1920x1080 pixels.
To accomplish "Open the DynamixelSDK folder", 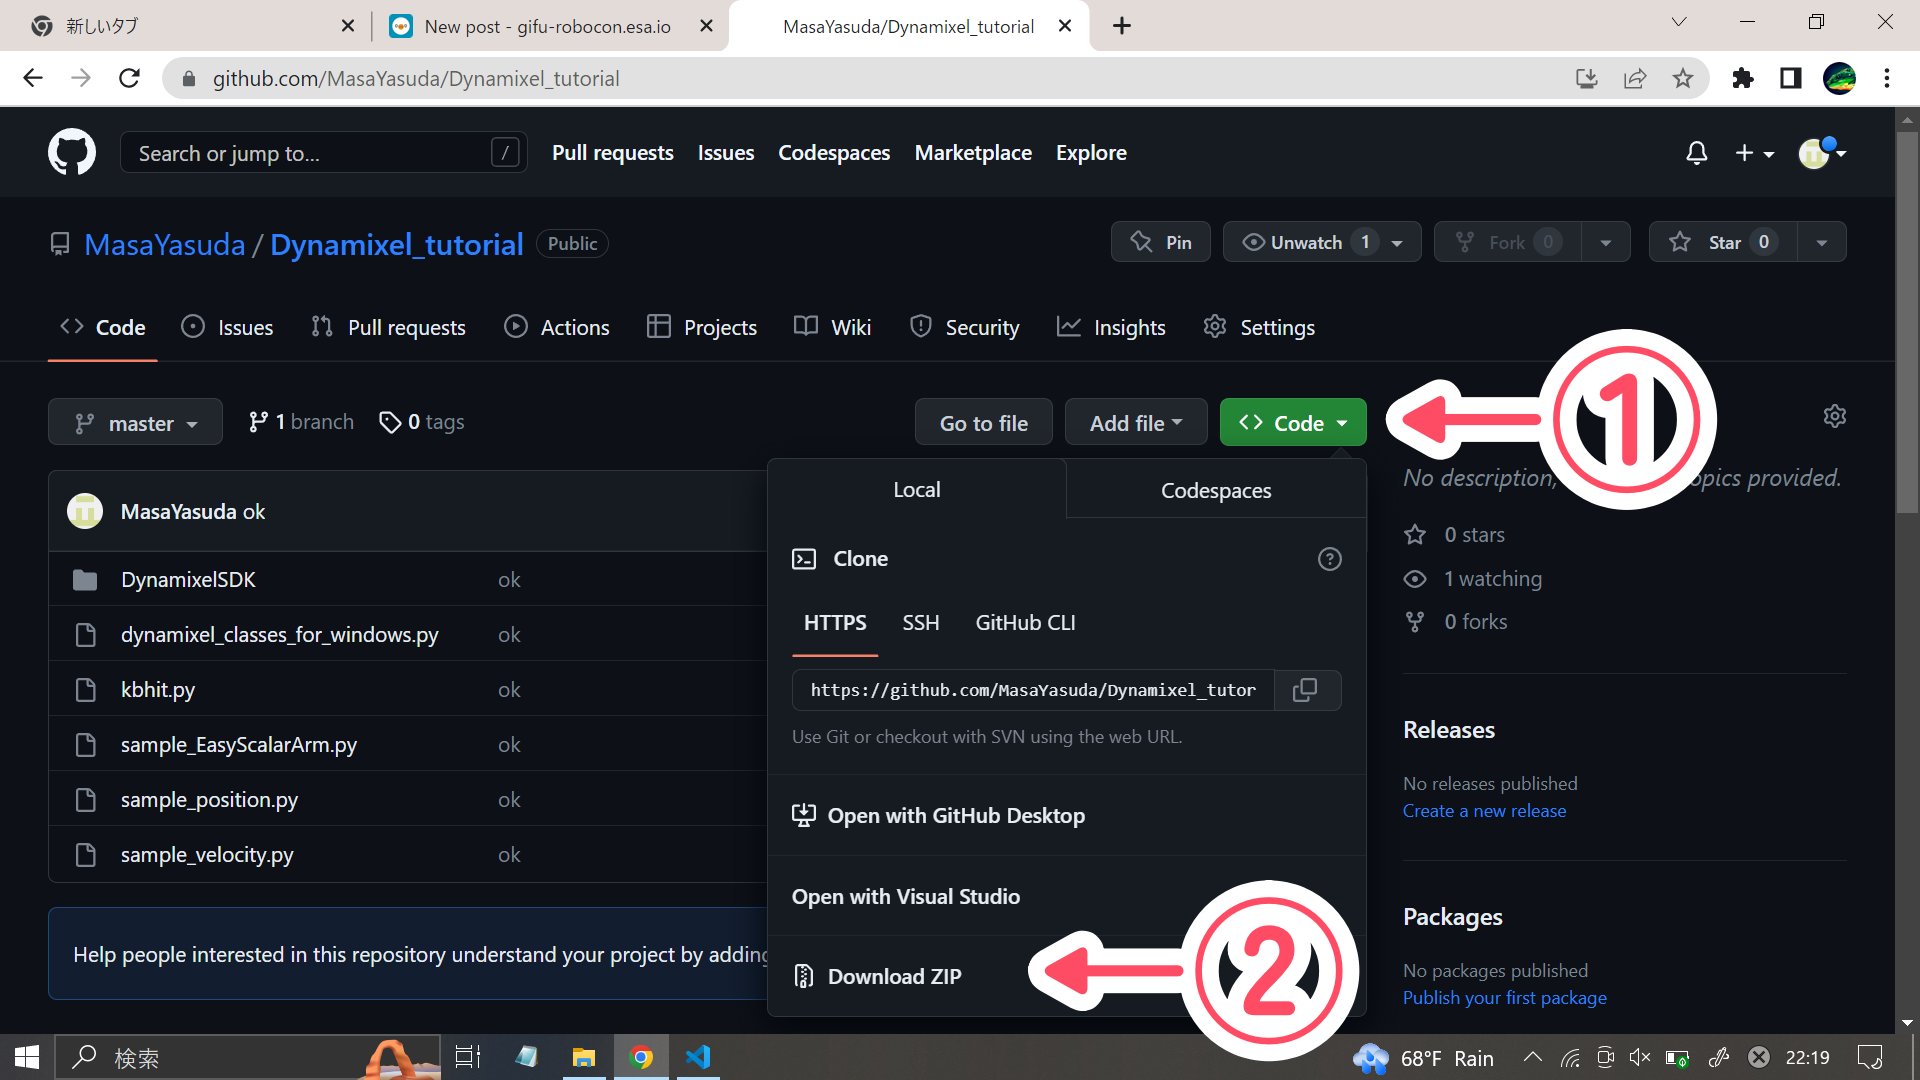I will (x=188, y=580).
